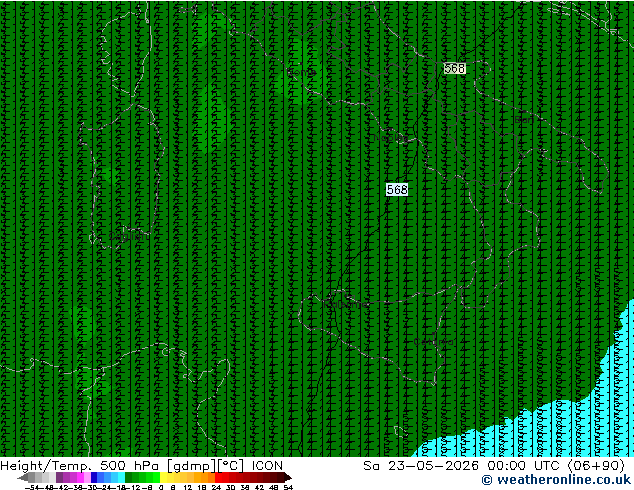The width and height of the screenshot is (634, 490).
Task: Pick the dark blue swatch in the legend
Action: pyautogui.click(x=94, y=477)
